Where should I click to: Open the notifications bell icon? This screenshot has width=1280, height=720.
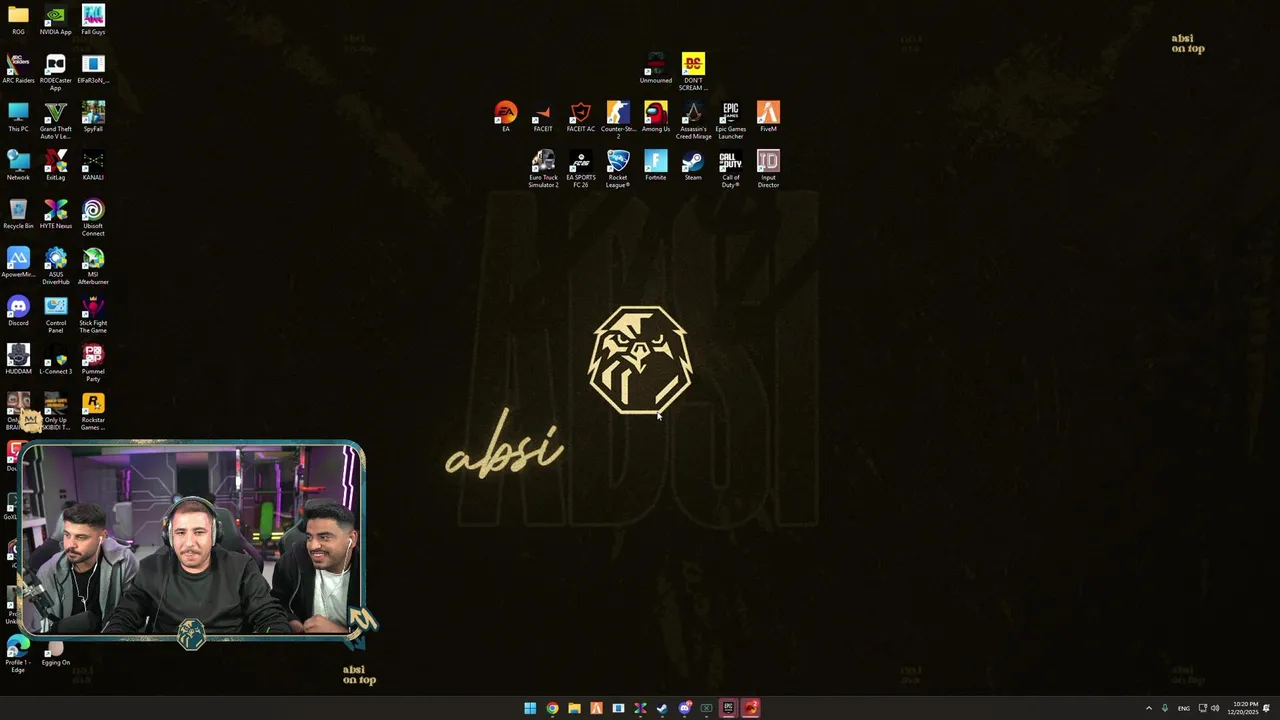point(1267,708)
